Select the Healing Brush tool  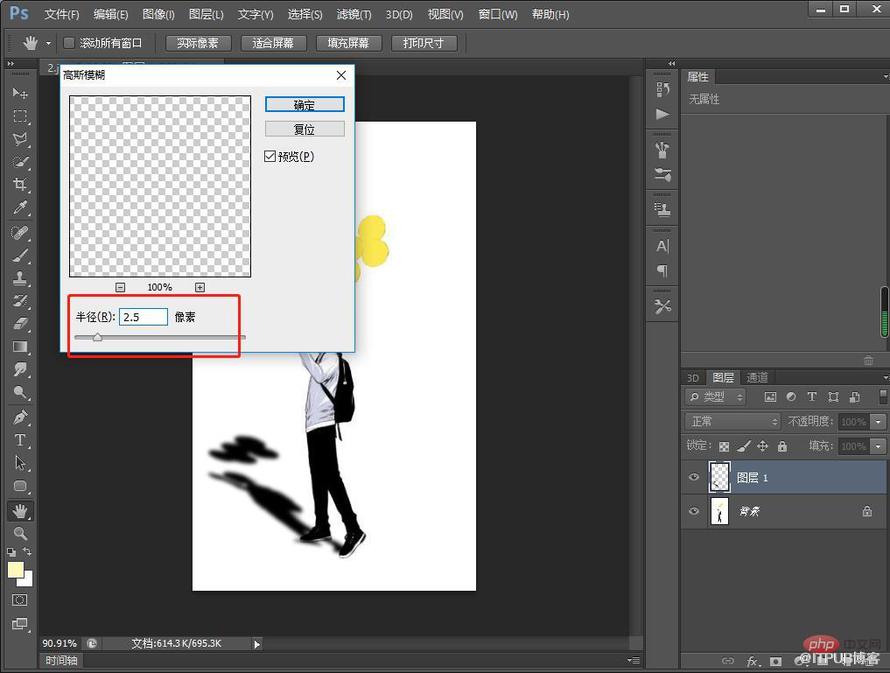(20, 233)
